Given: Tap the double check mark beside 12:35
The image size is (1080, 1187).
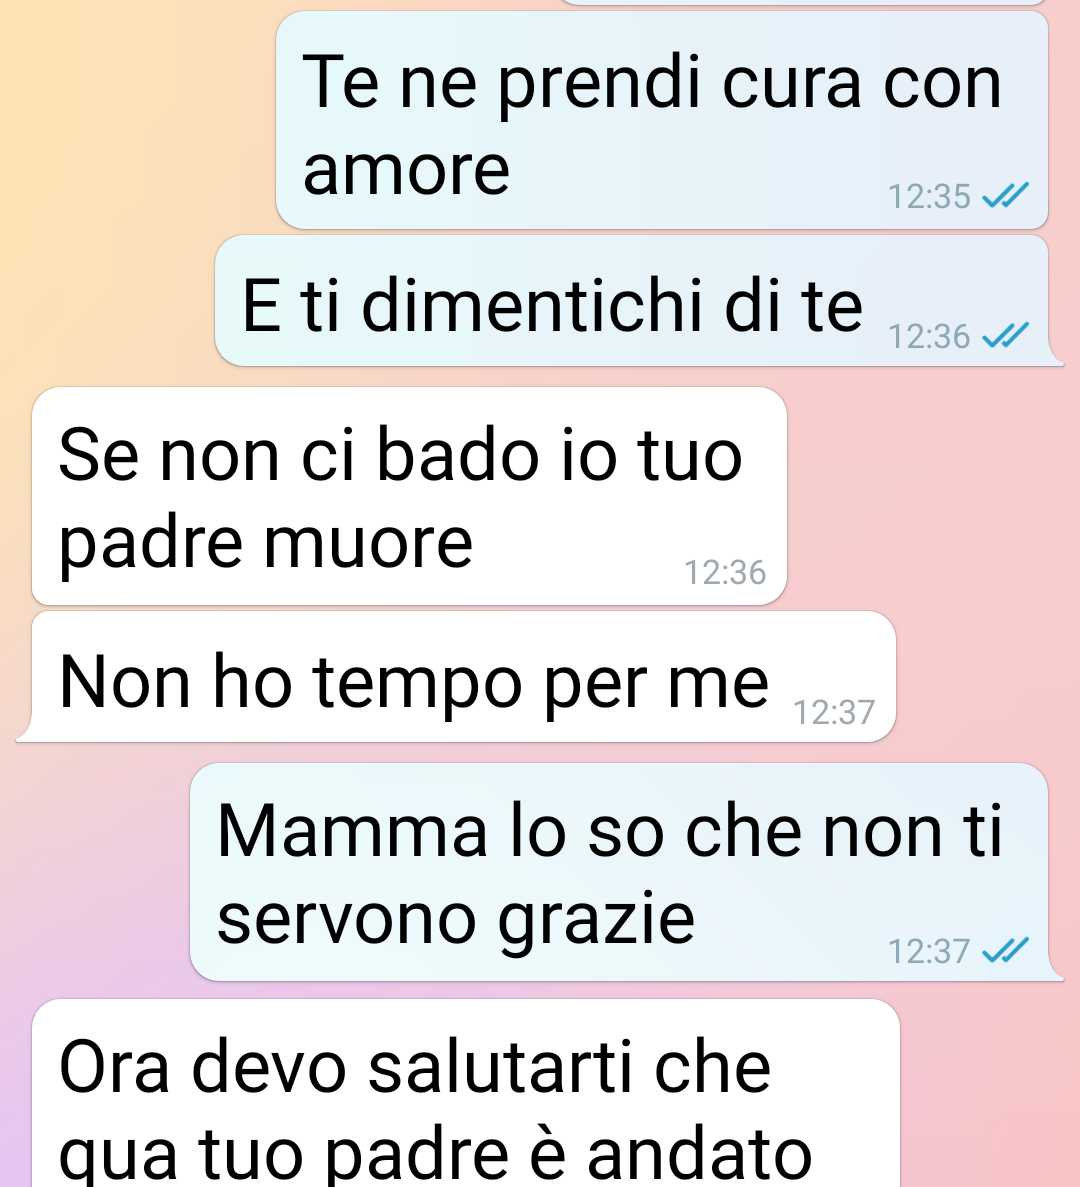Looking at the screenshot, I should click(x=1005, y=195).
